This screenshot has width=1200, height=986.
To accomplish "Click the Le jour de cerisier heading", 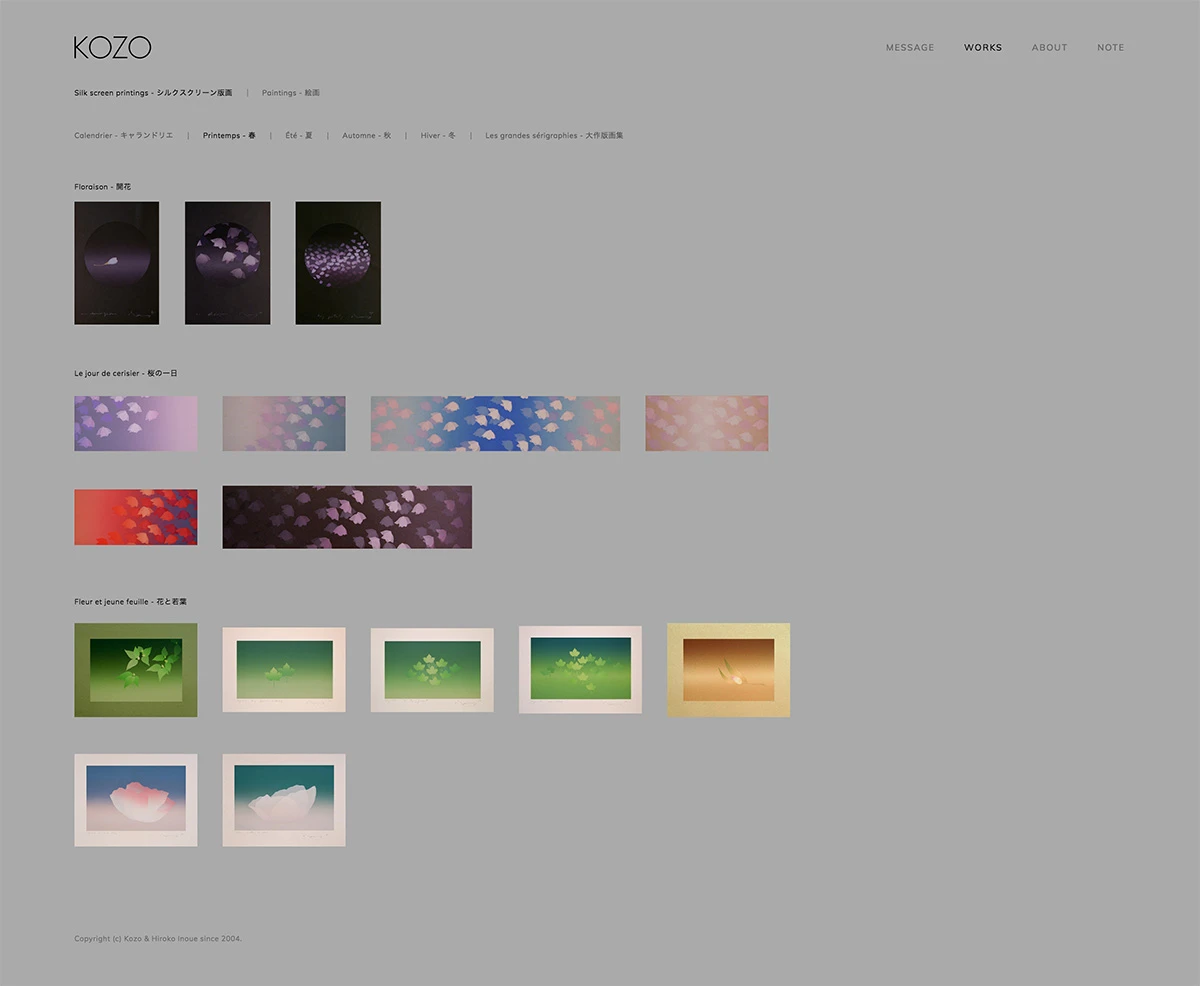I will click(x=126, y=373).
